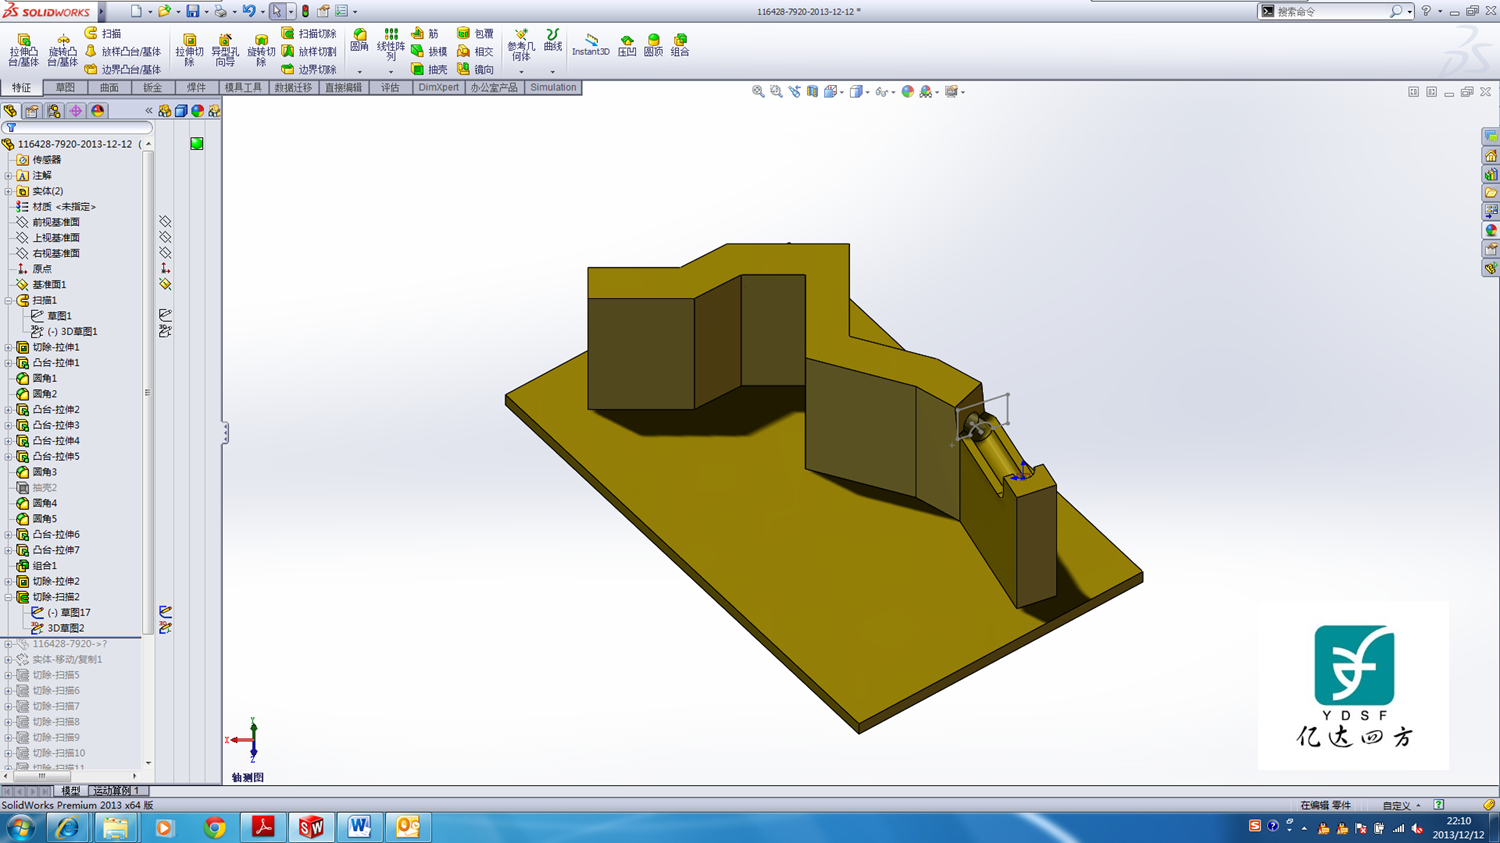Collapse the 切除-扫描2 feature node
This screenshot has height=843, width=1500.
tap(8, 597)
